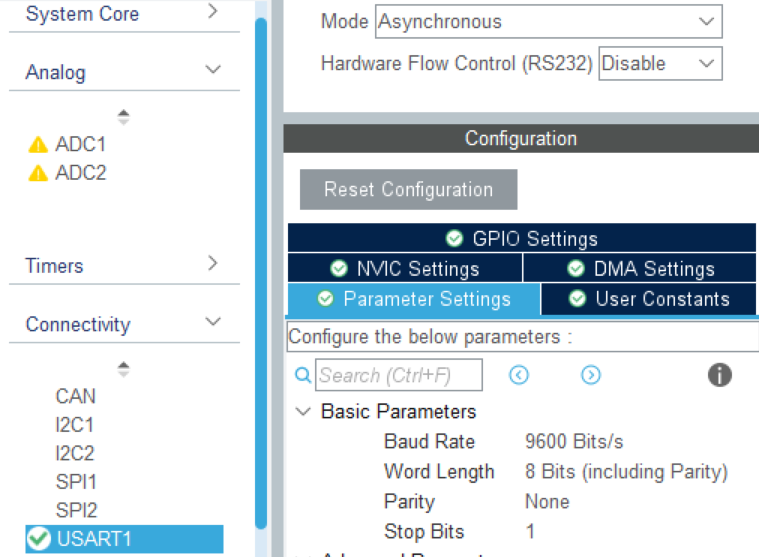The height and width of the screenshot is (557, 759).
Task: Click the sort arrows under Analog
Action: pos(124,117)
